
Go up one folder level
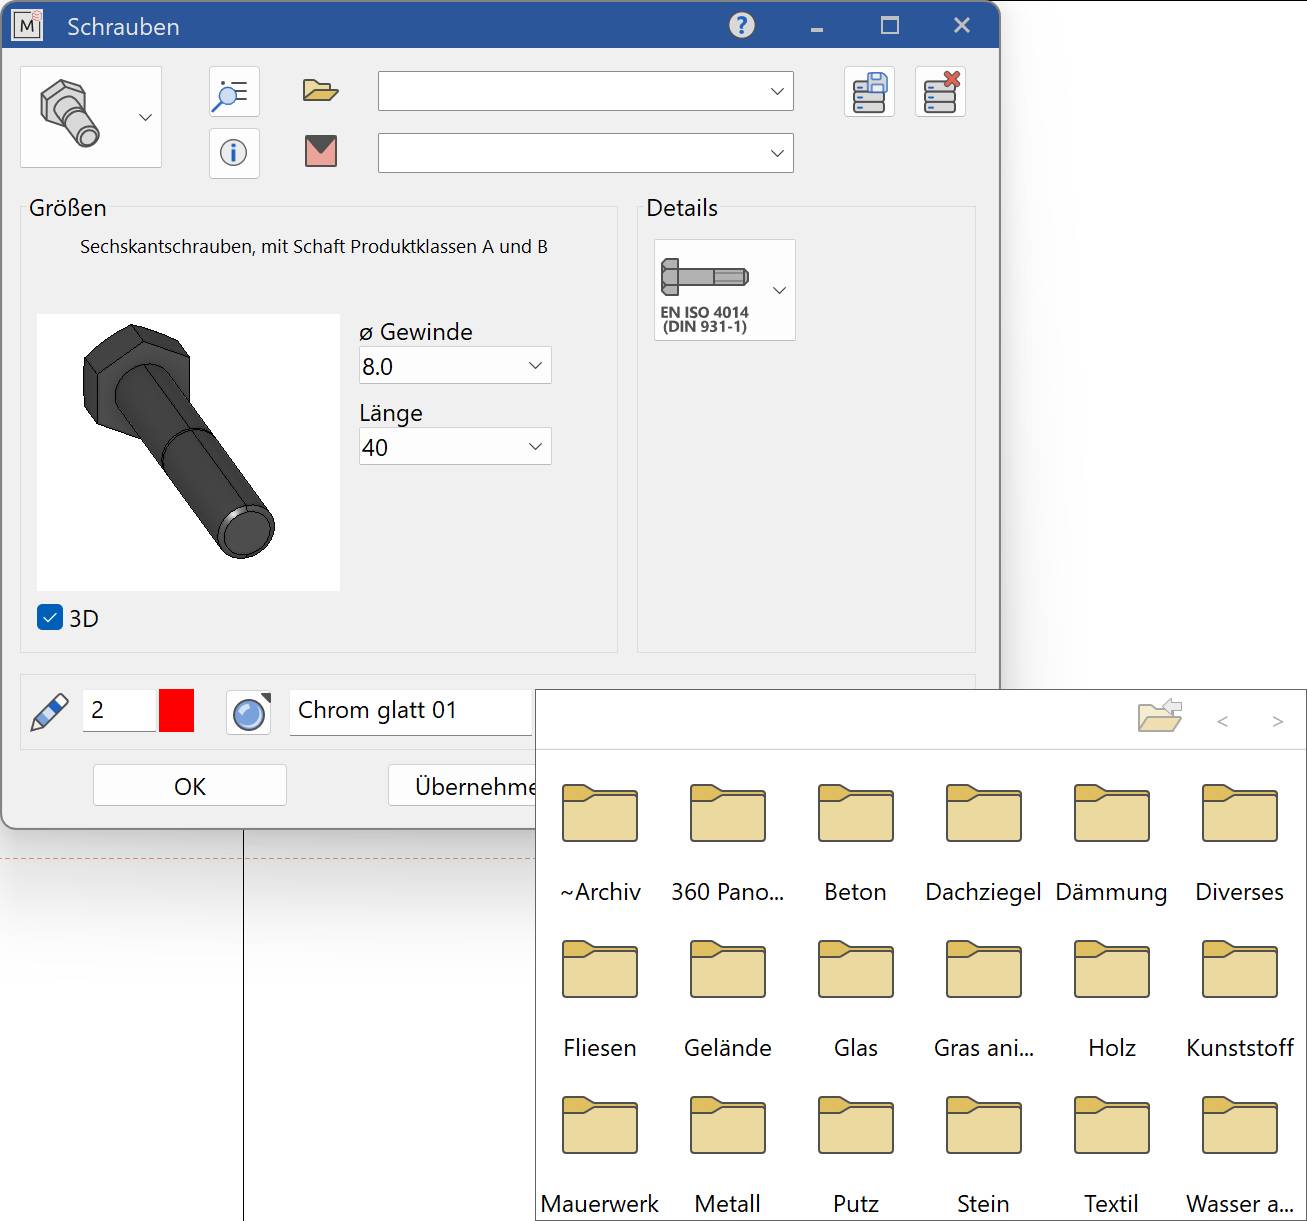(1160, 717)
